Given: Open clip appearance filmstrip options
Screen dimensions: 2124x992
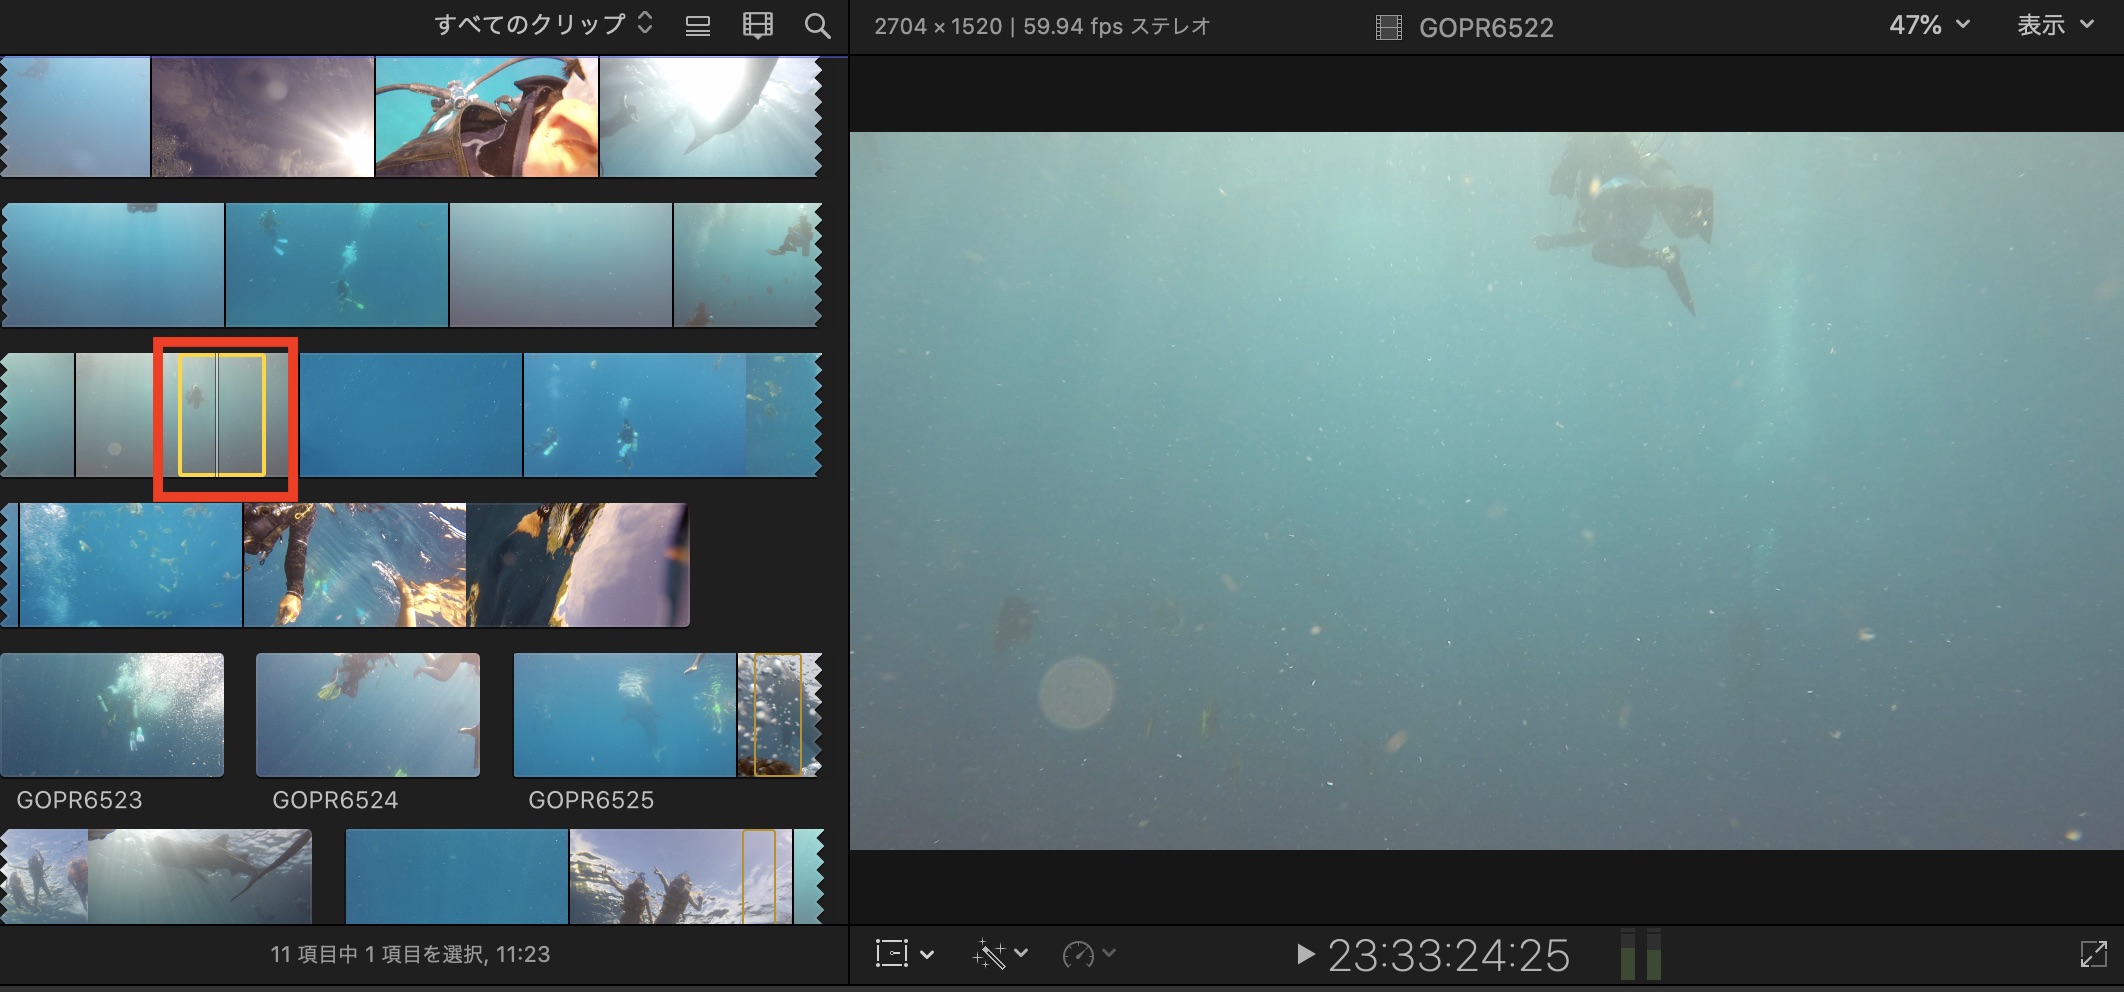Looking at the screenshot, I should (x=758, y=26).
